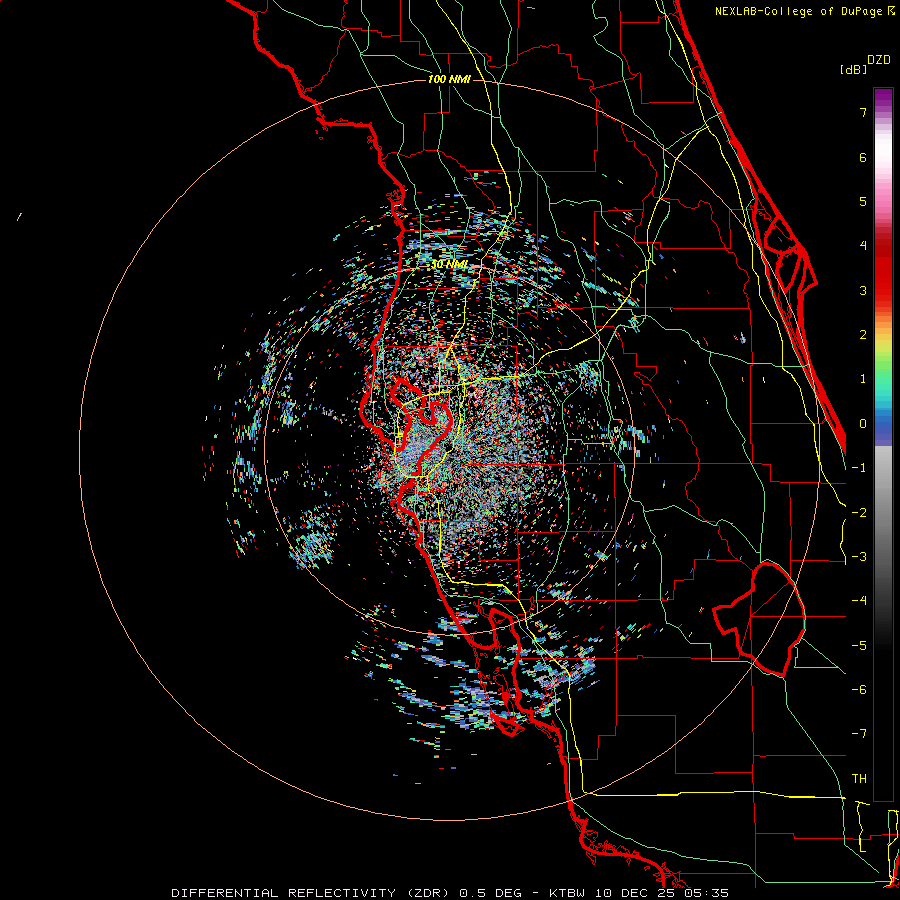
Task: Click the -7 dB color scale label
Action: 859,734
